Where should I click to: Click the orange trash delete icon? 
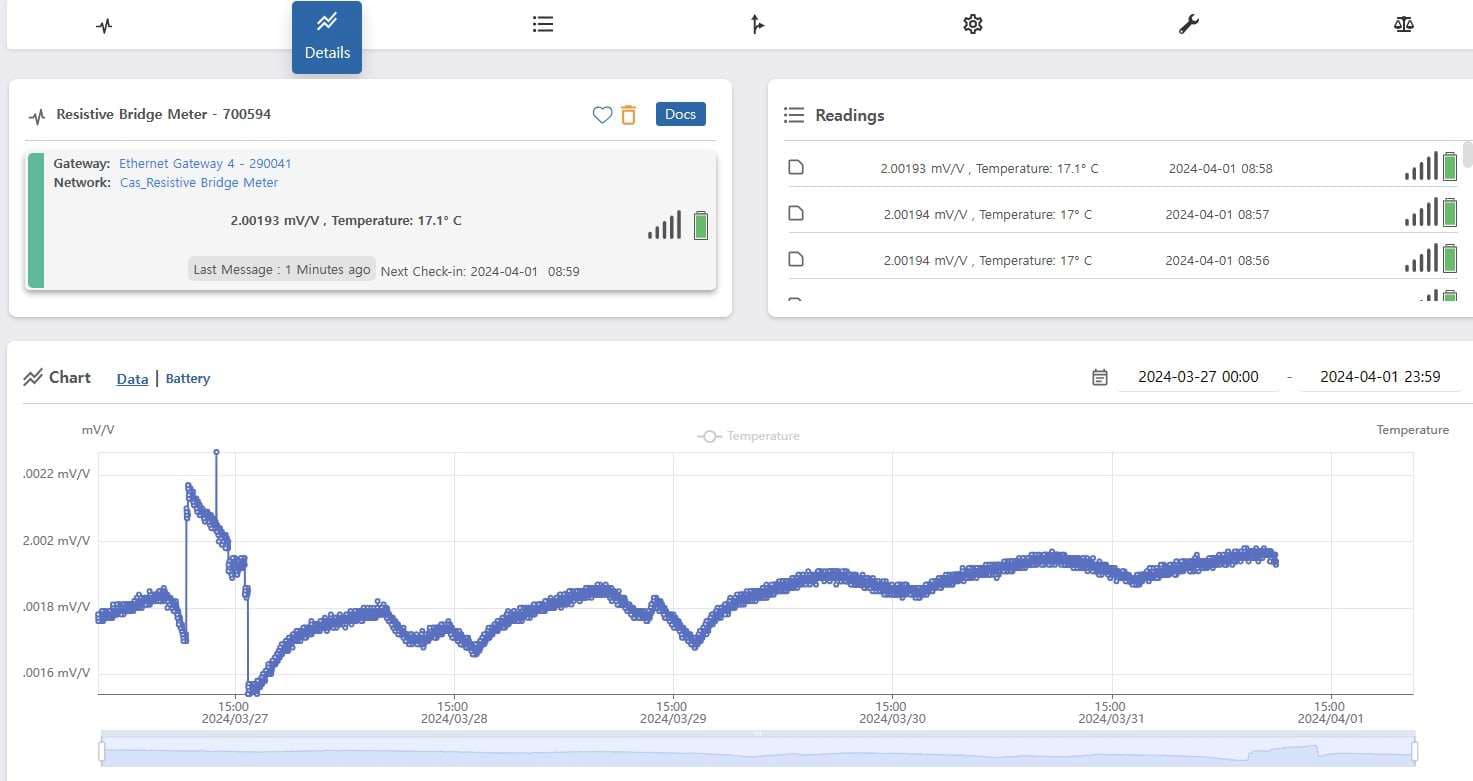628,115
